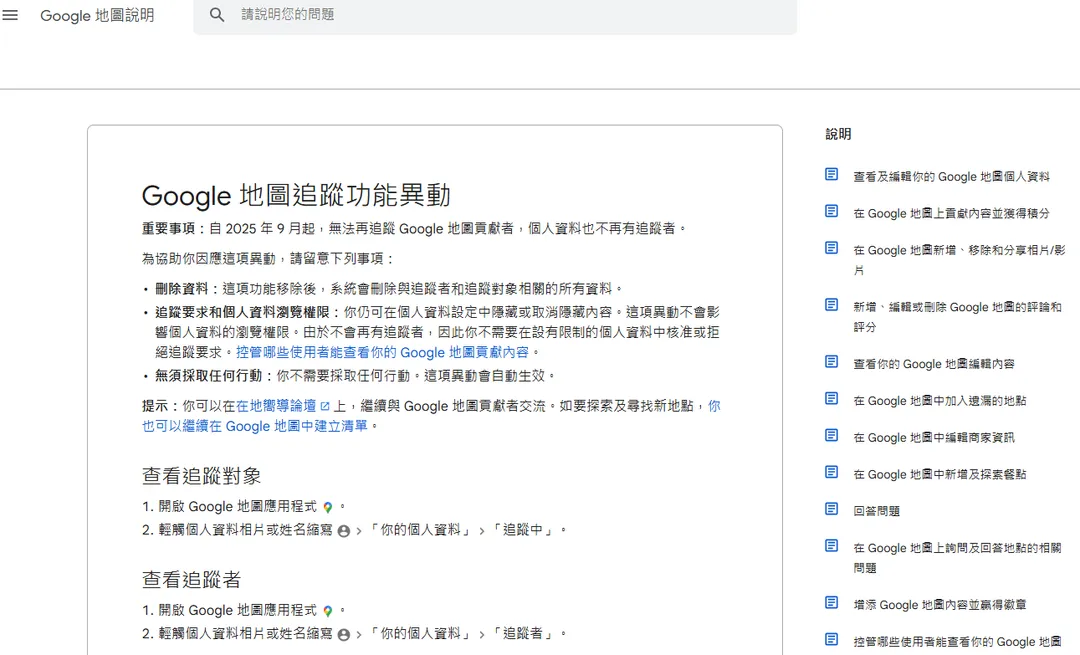
Task: Click external-link icon after 在地嚮導論壇
Action: click(325, 406)
